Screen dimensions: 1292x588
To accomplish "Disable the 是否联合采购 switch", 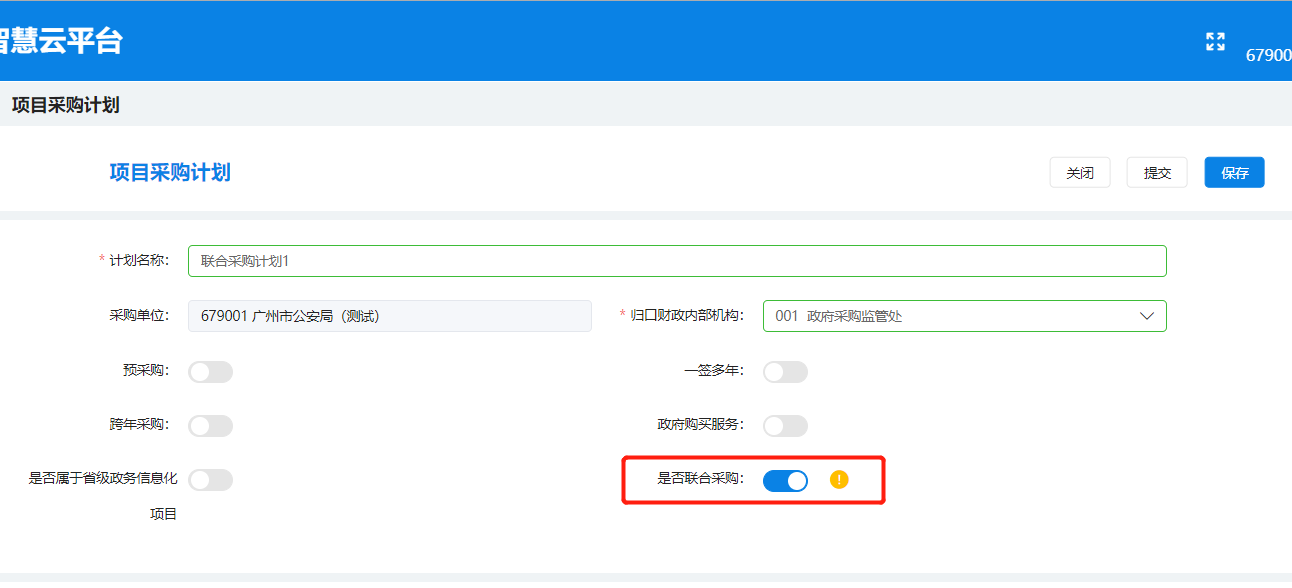I will [785, 481].
